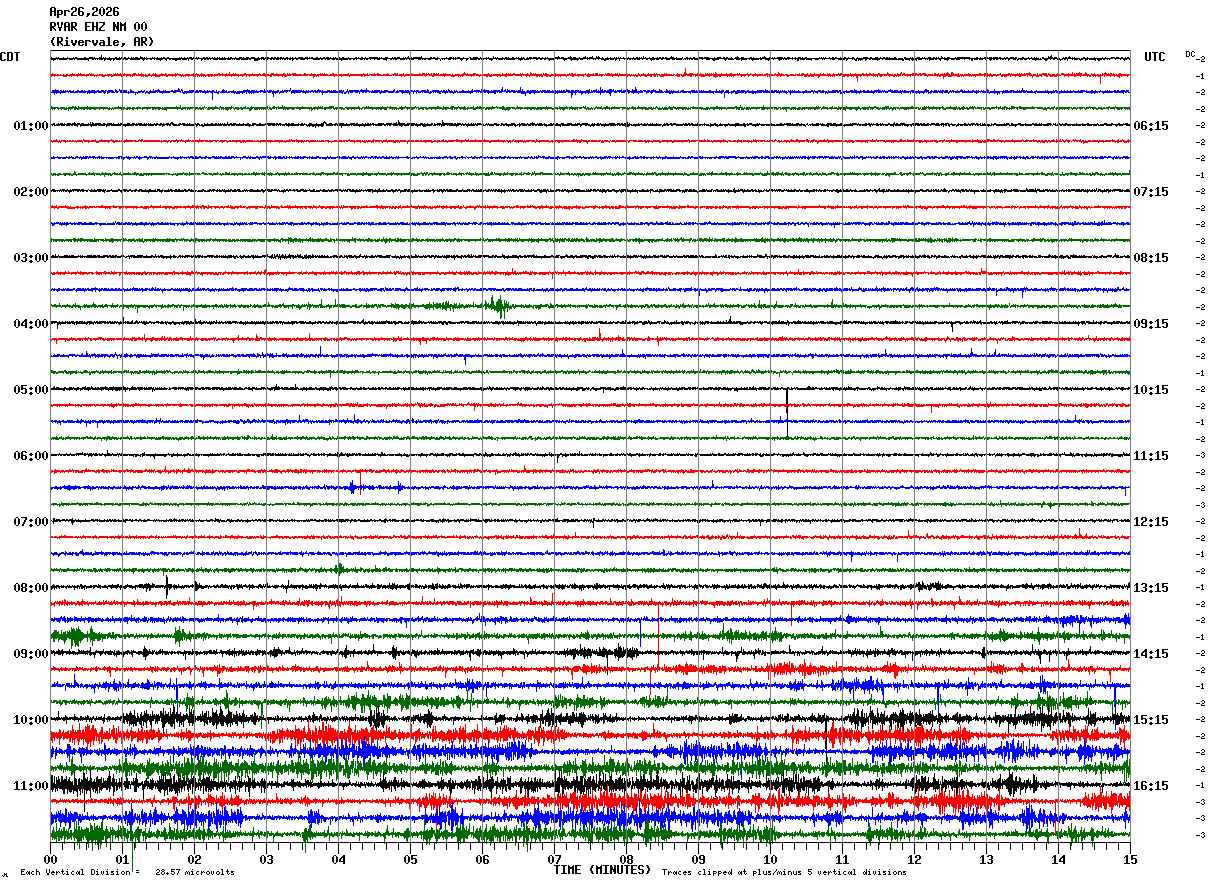Click minute tick label 14

[x=1059, y=859]
